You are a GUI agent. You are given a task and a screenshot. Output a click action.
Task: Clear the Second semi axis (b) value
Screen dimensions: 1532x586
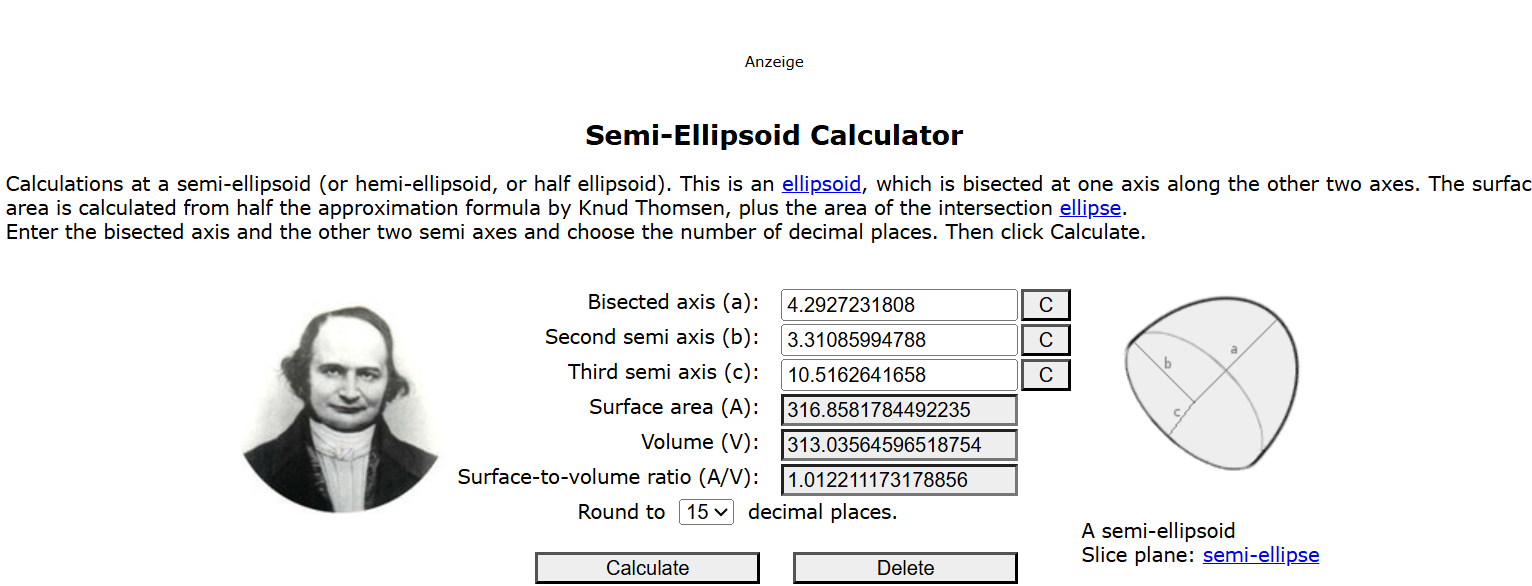tap(1046, 340)
